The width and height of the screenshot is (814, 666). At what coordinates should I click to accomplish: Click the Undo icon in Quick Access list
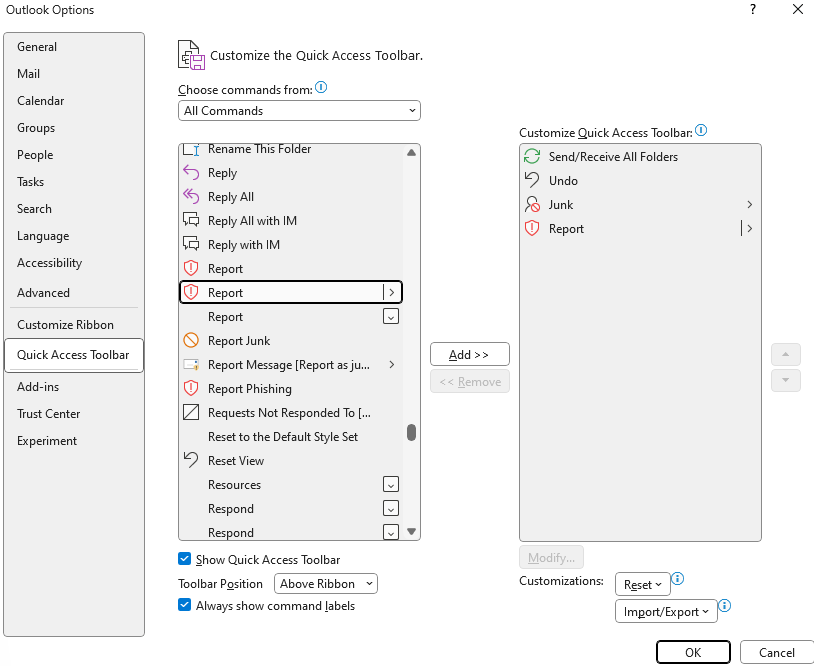[x=530, y=180]
